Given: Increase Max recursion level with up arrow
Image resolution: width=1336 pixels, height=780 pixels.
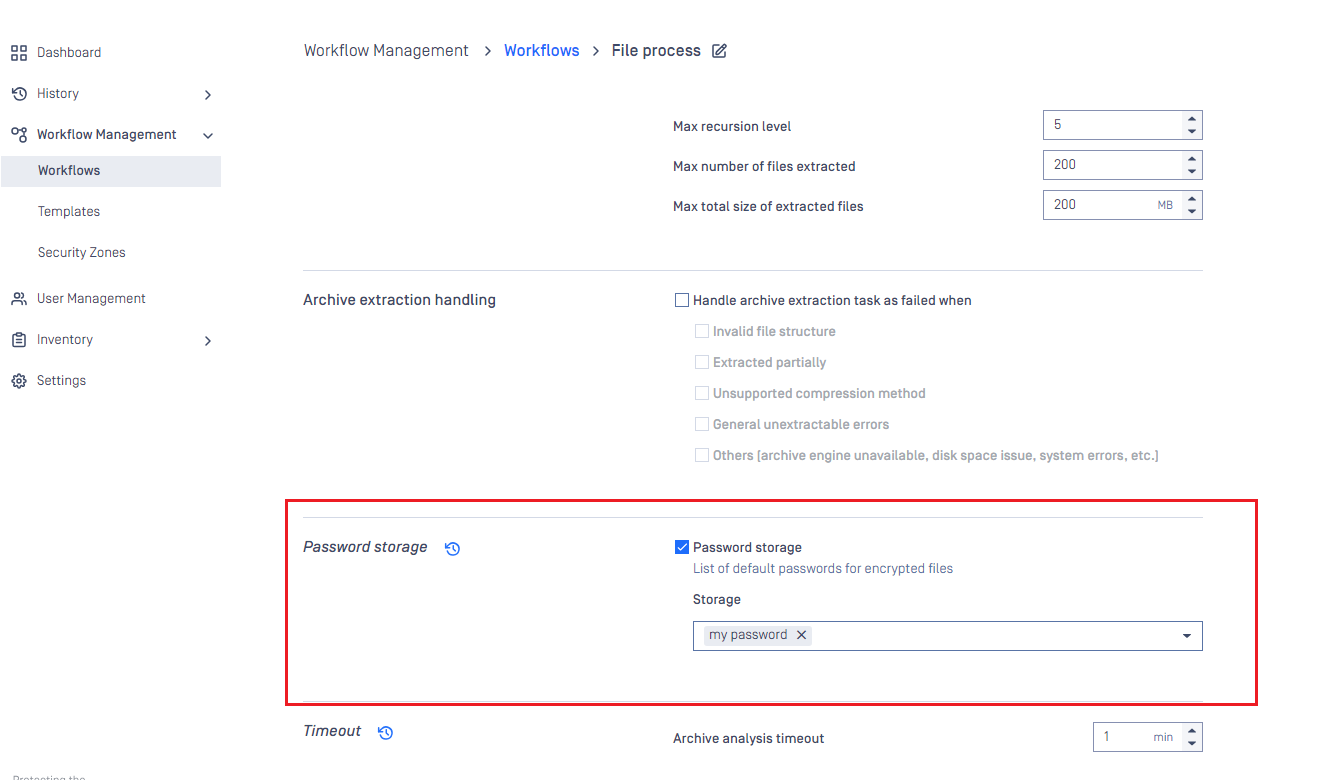Looking at the screenshot, I should (1191, 119).
